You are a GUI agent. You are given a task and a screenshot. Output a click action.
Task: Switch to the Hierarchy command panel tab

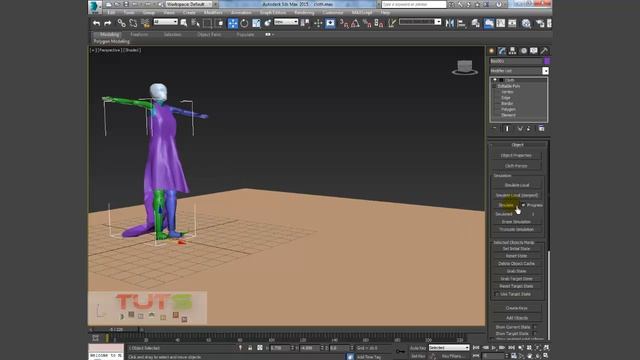[513, 51]
